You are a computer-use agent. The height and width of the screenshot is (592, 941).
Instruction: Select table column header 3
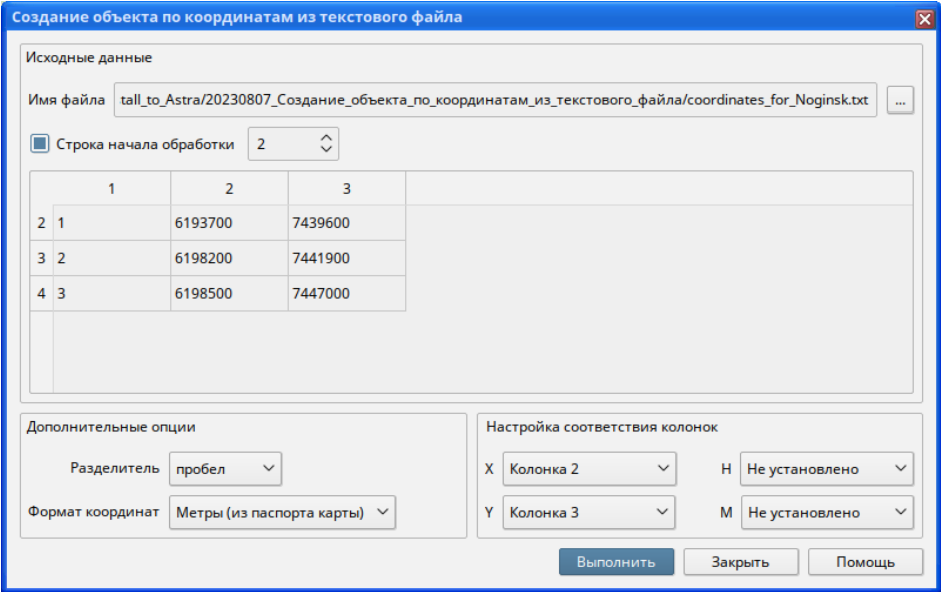pos(347,188)
